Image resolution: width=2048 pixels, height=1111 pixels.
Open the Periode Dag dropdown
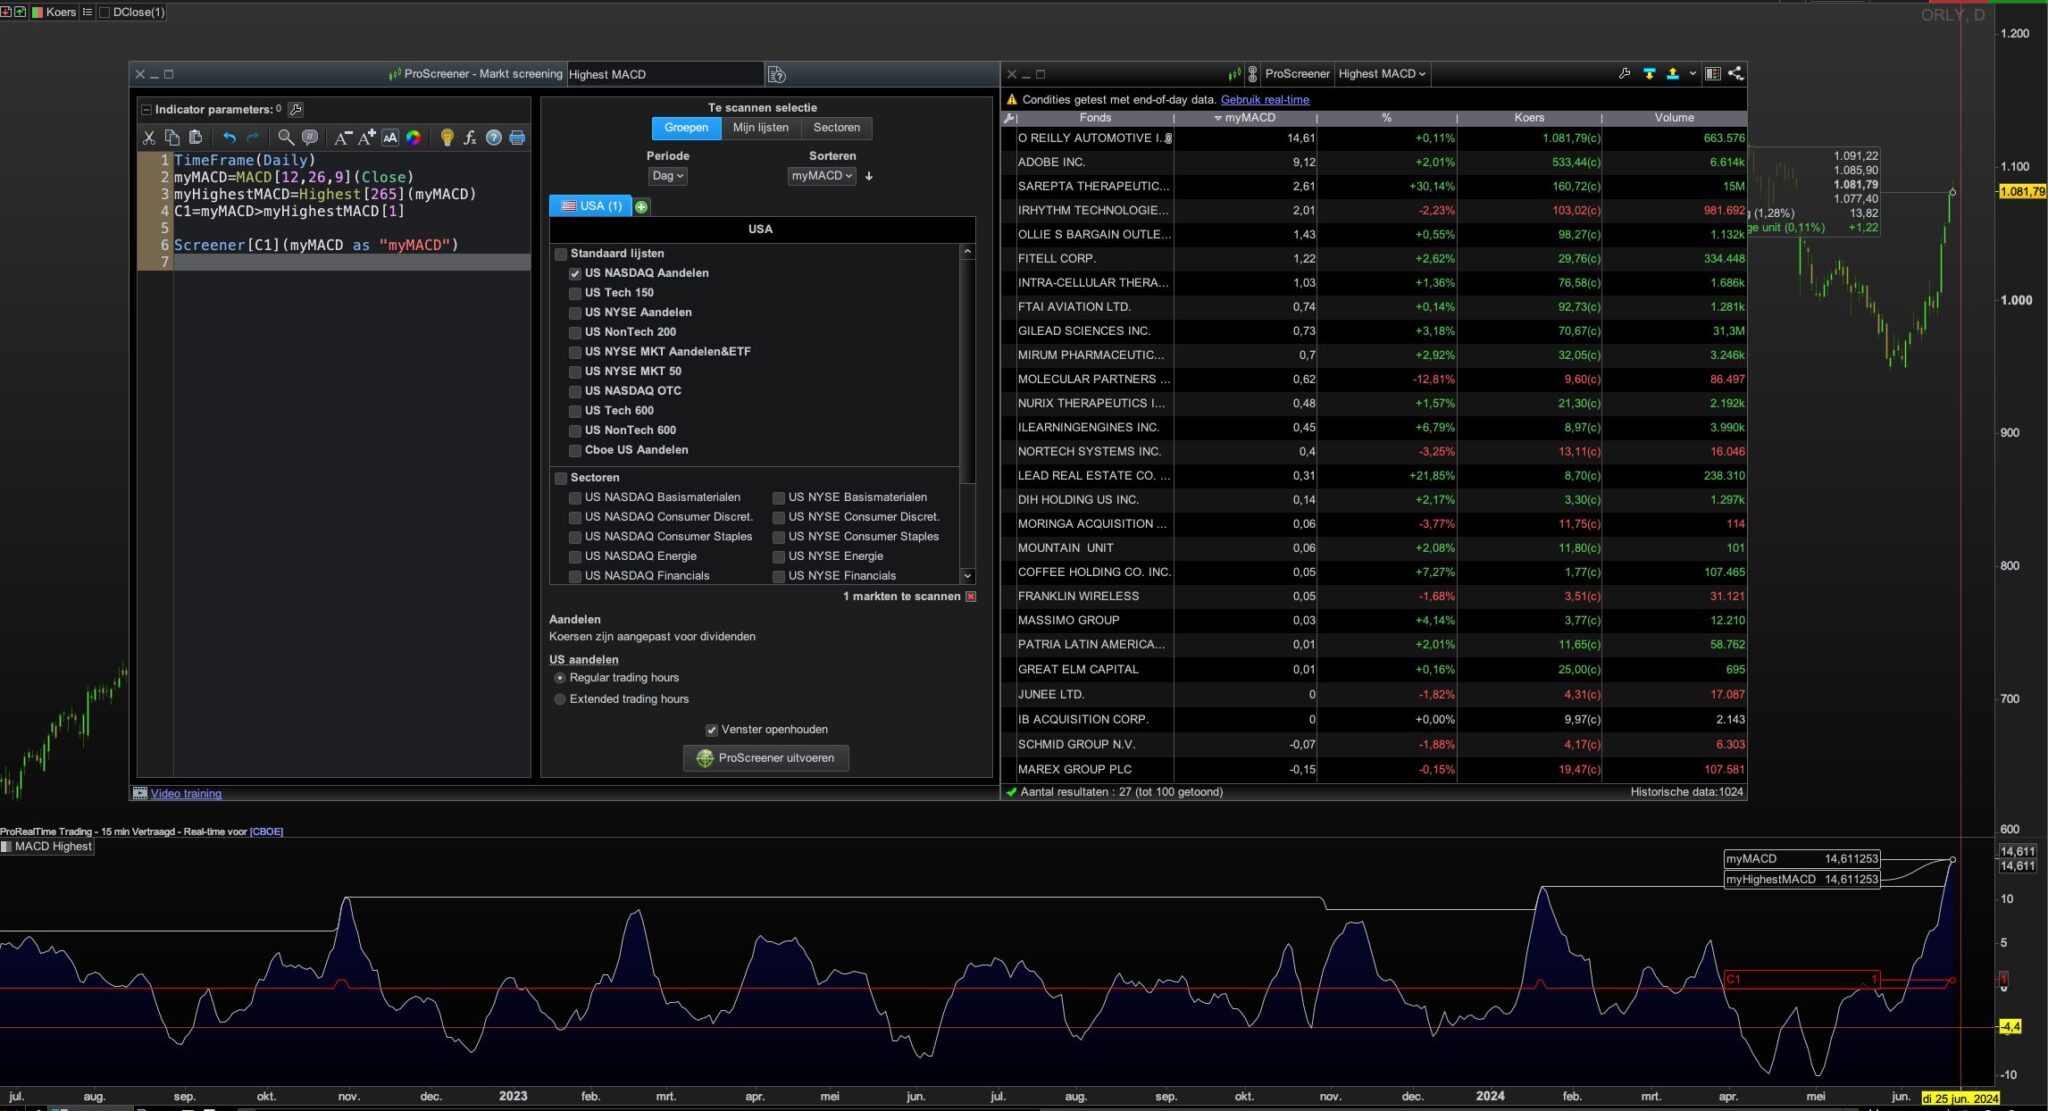[x=667, y=176]
